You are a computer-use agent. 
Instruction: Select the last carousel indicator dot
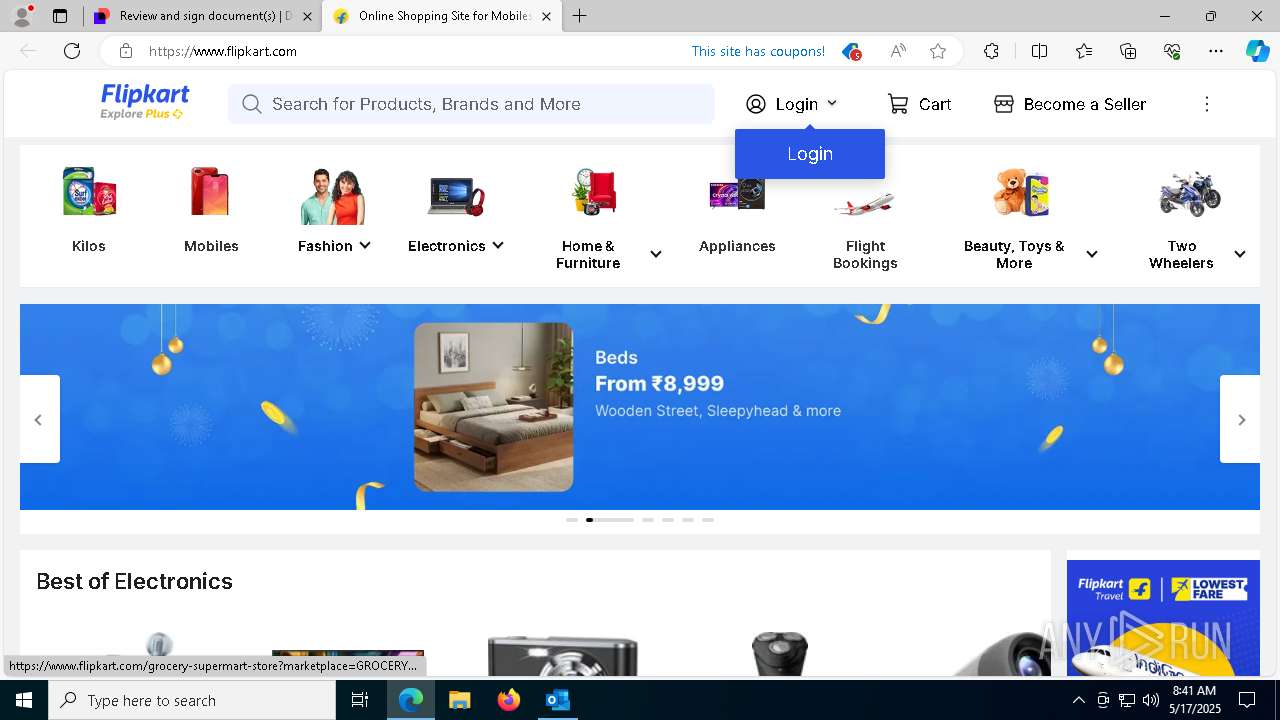pos(708,520)
